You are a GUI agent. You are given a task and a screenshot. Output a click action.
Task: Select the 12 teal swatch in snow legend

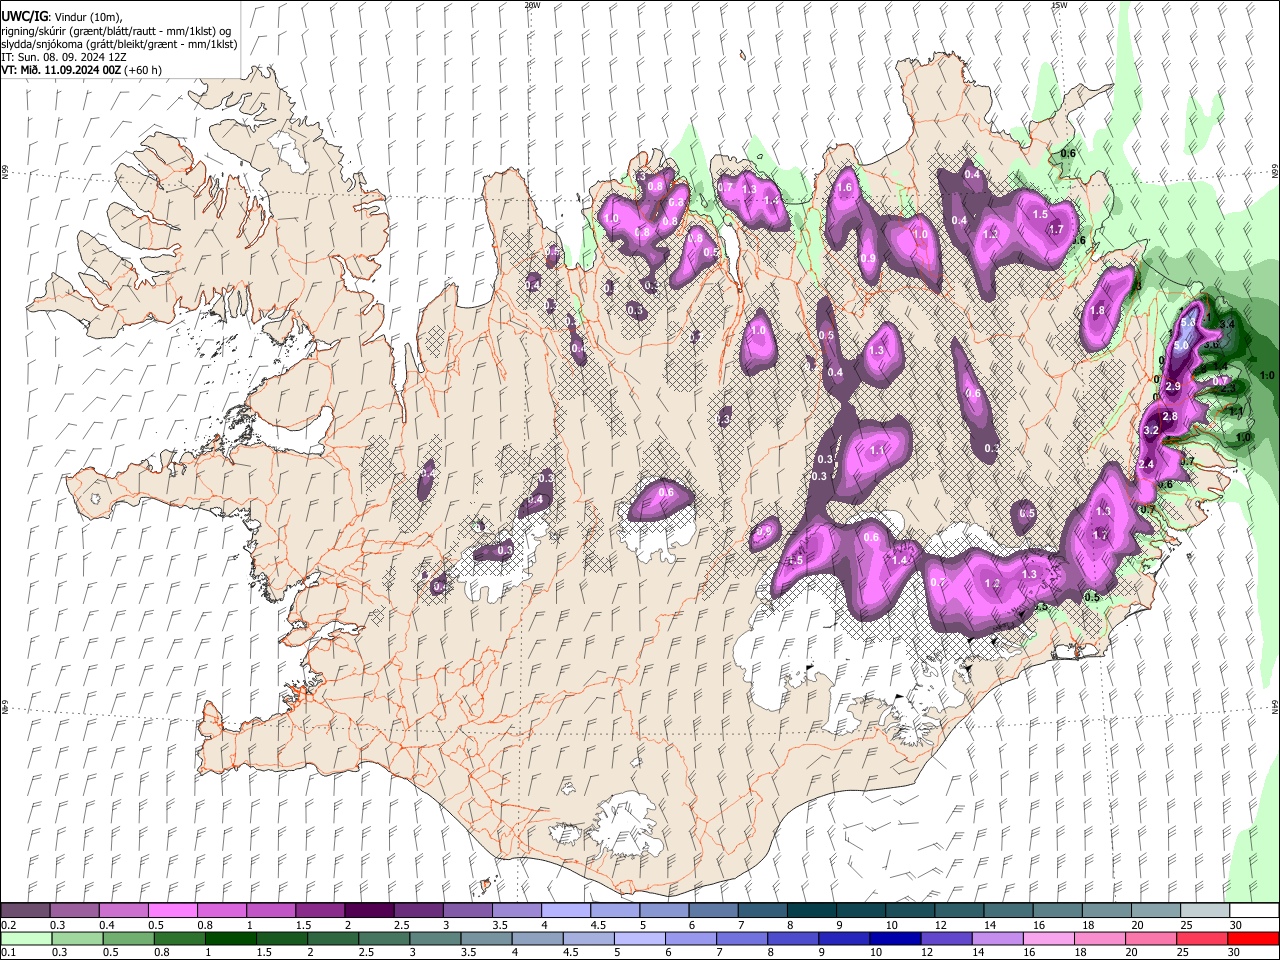pyautogui.click(x=959, y=911)
